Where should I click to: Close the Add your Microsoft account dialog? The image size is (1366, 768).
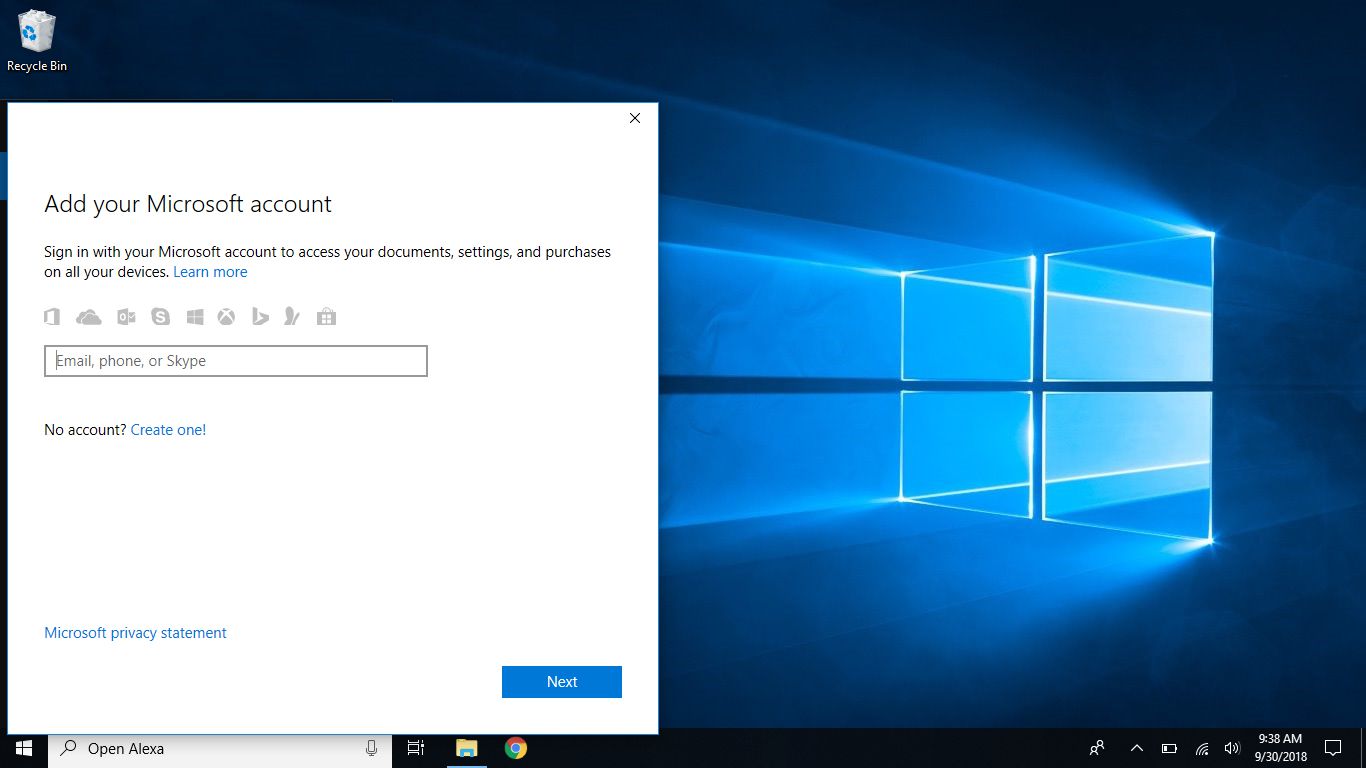635,118
